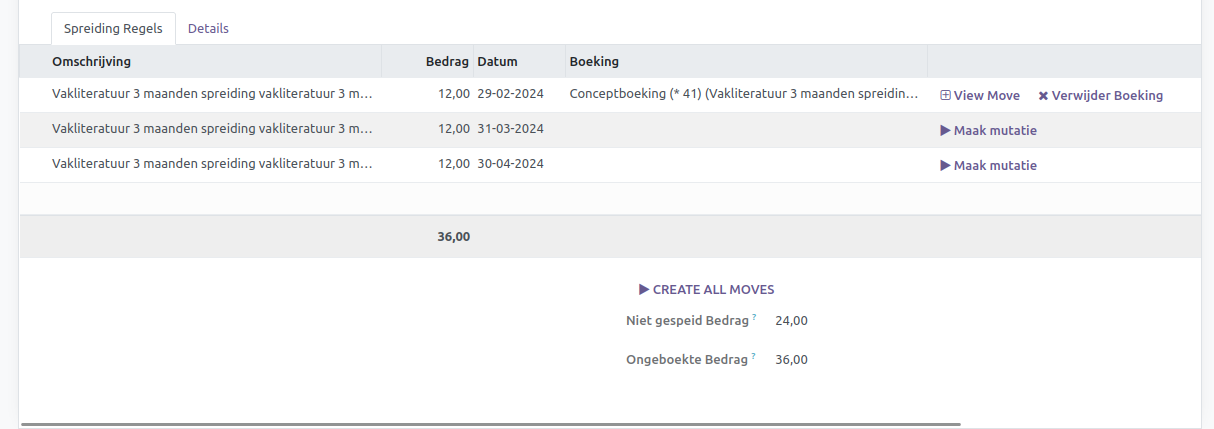Select the description cell in the 31-03-2024 row
The image size is (1214, 429).
[x=212, y=130]
